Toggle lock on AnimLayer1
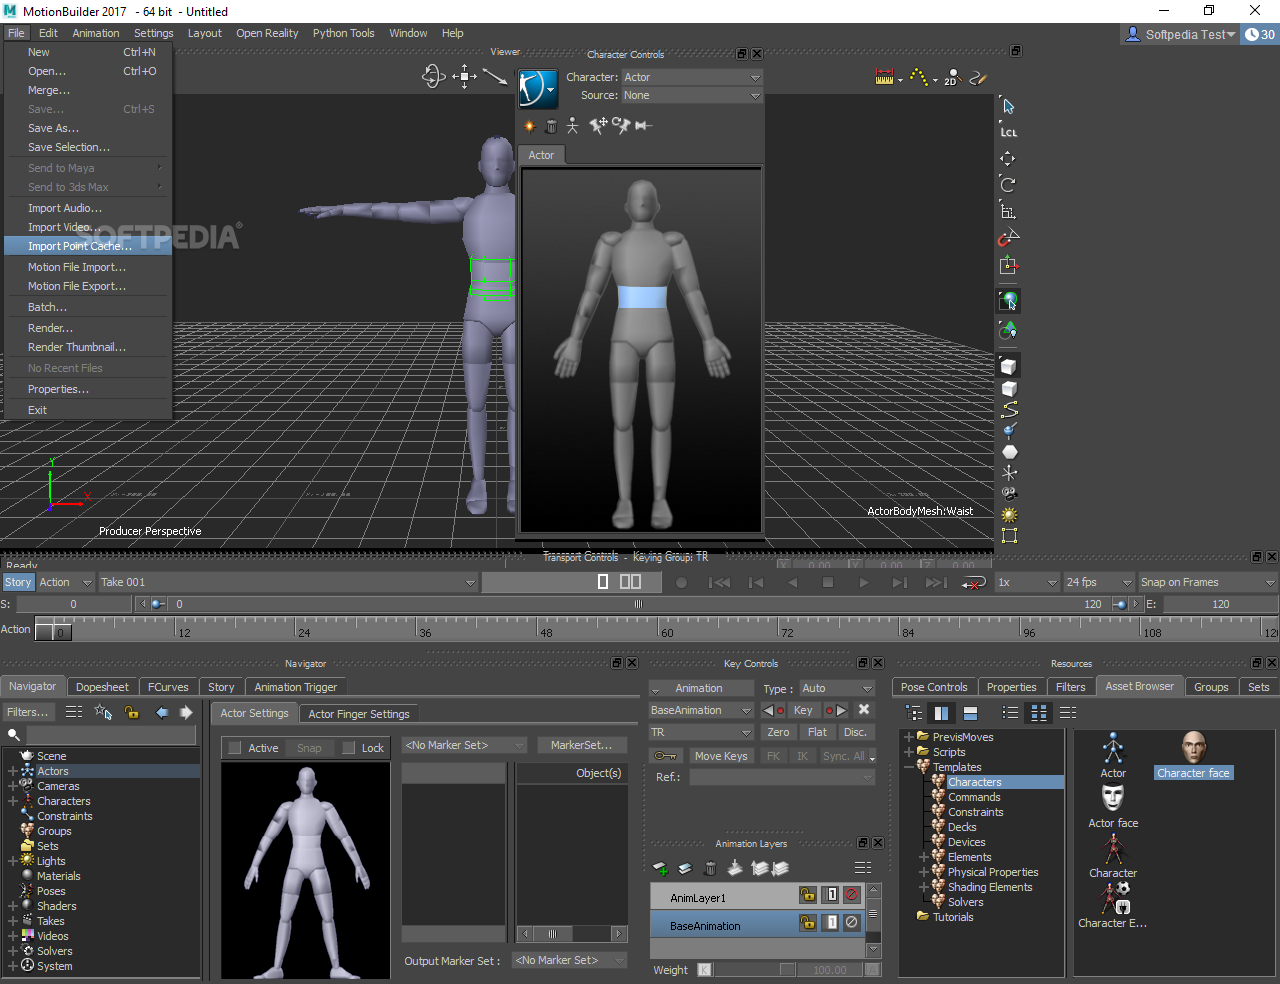This screenshot has width=1280, height=984. click(808, 895)
